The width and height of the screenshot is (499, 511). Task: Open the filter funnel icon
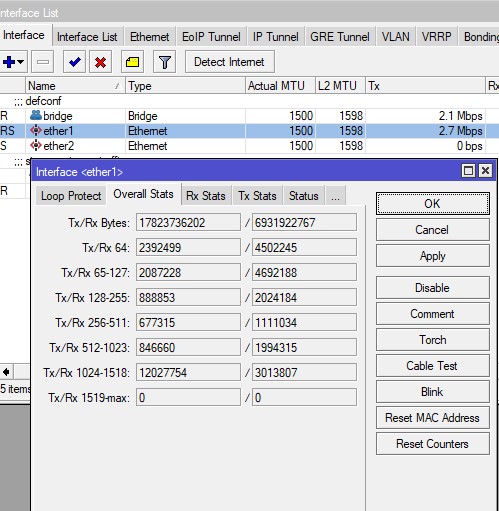click(x=164, y=62)
